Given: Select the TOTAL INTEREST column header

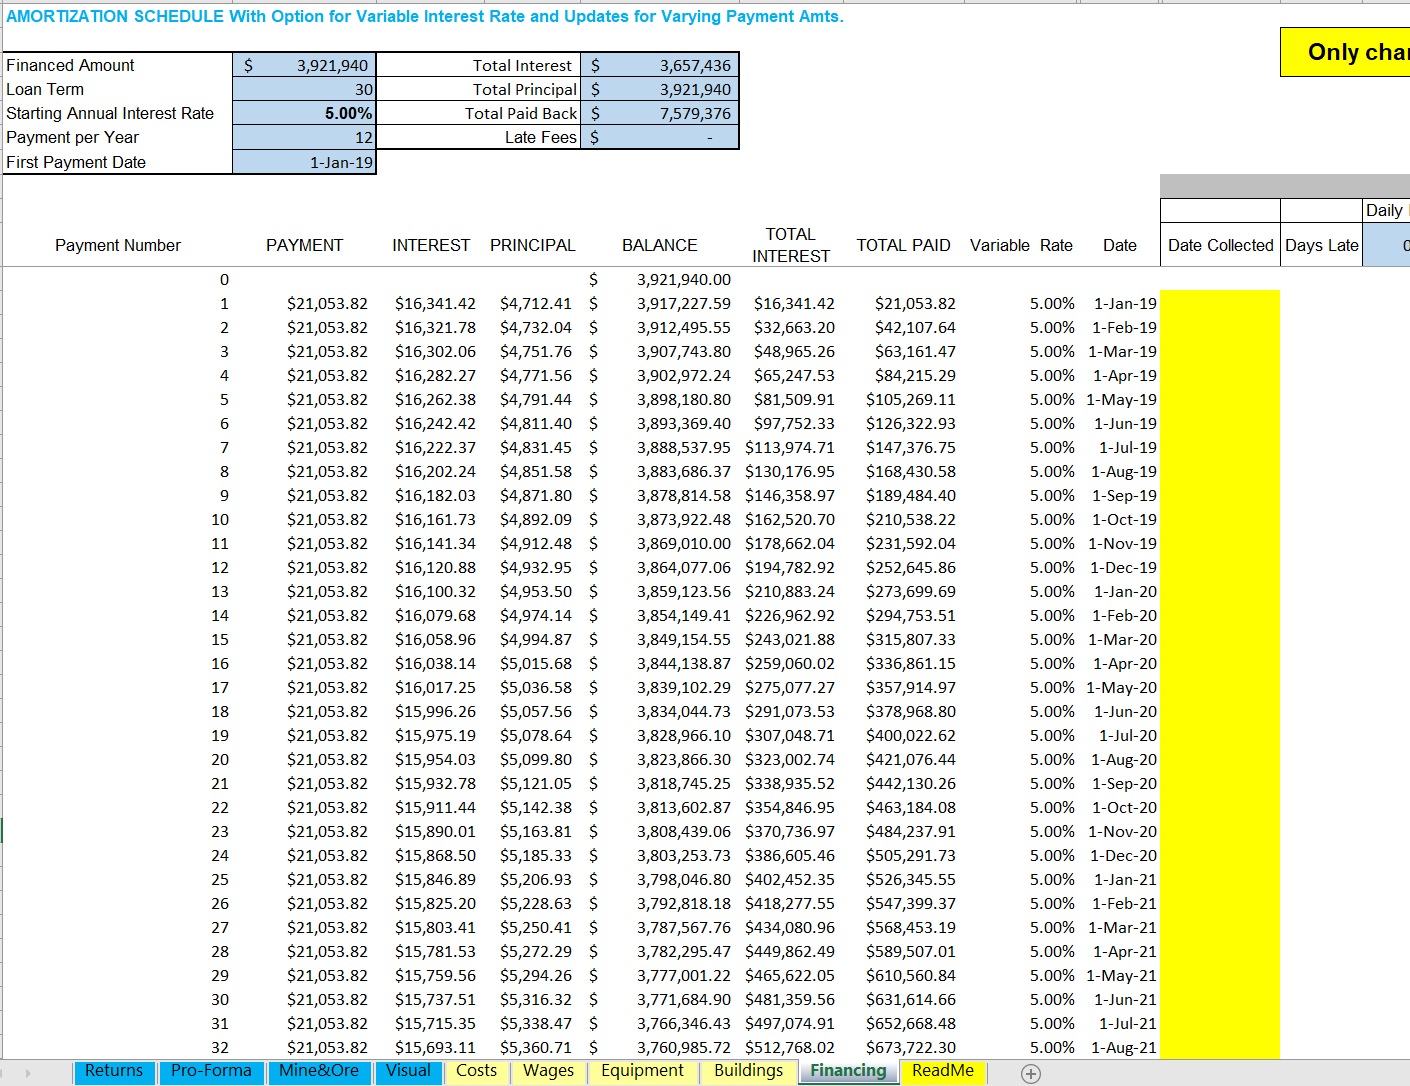Looking at the screenshot, I should click(790, 245).
